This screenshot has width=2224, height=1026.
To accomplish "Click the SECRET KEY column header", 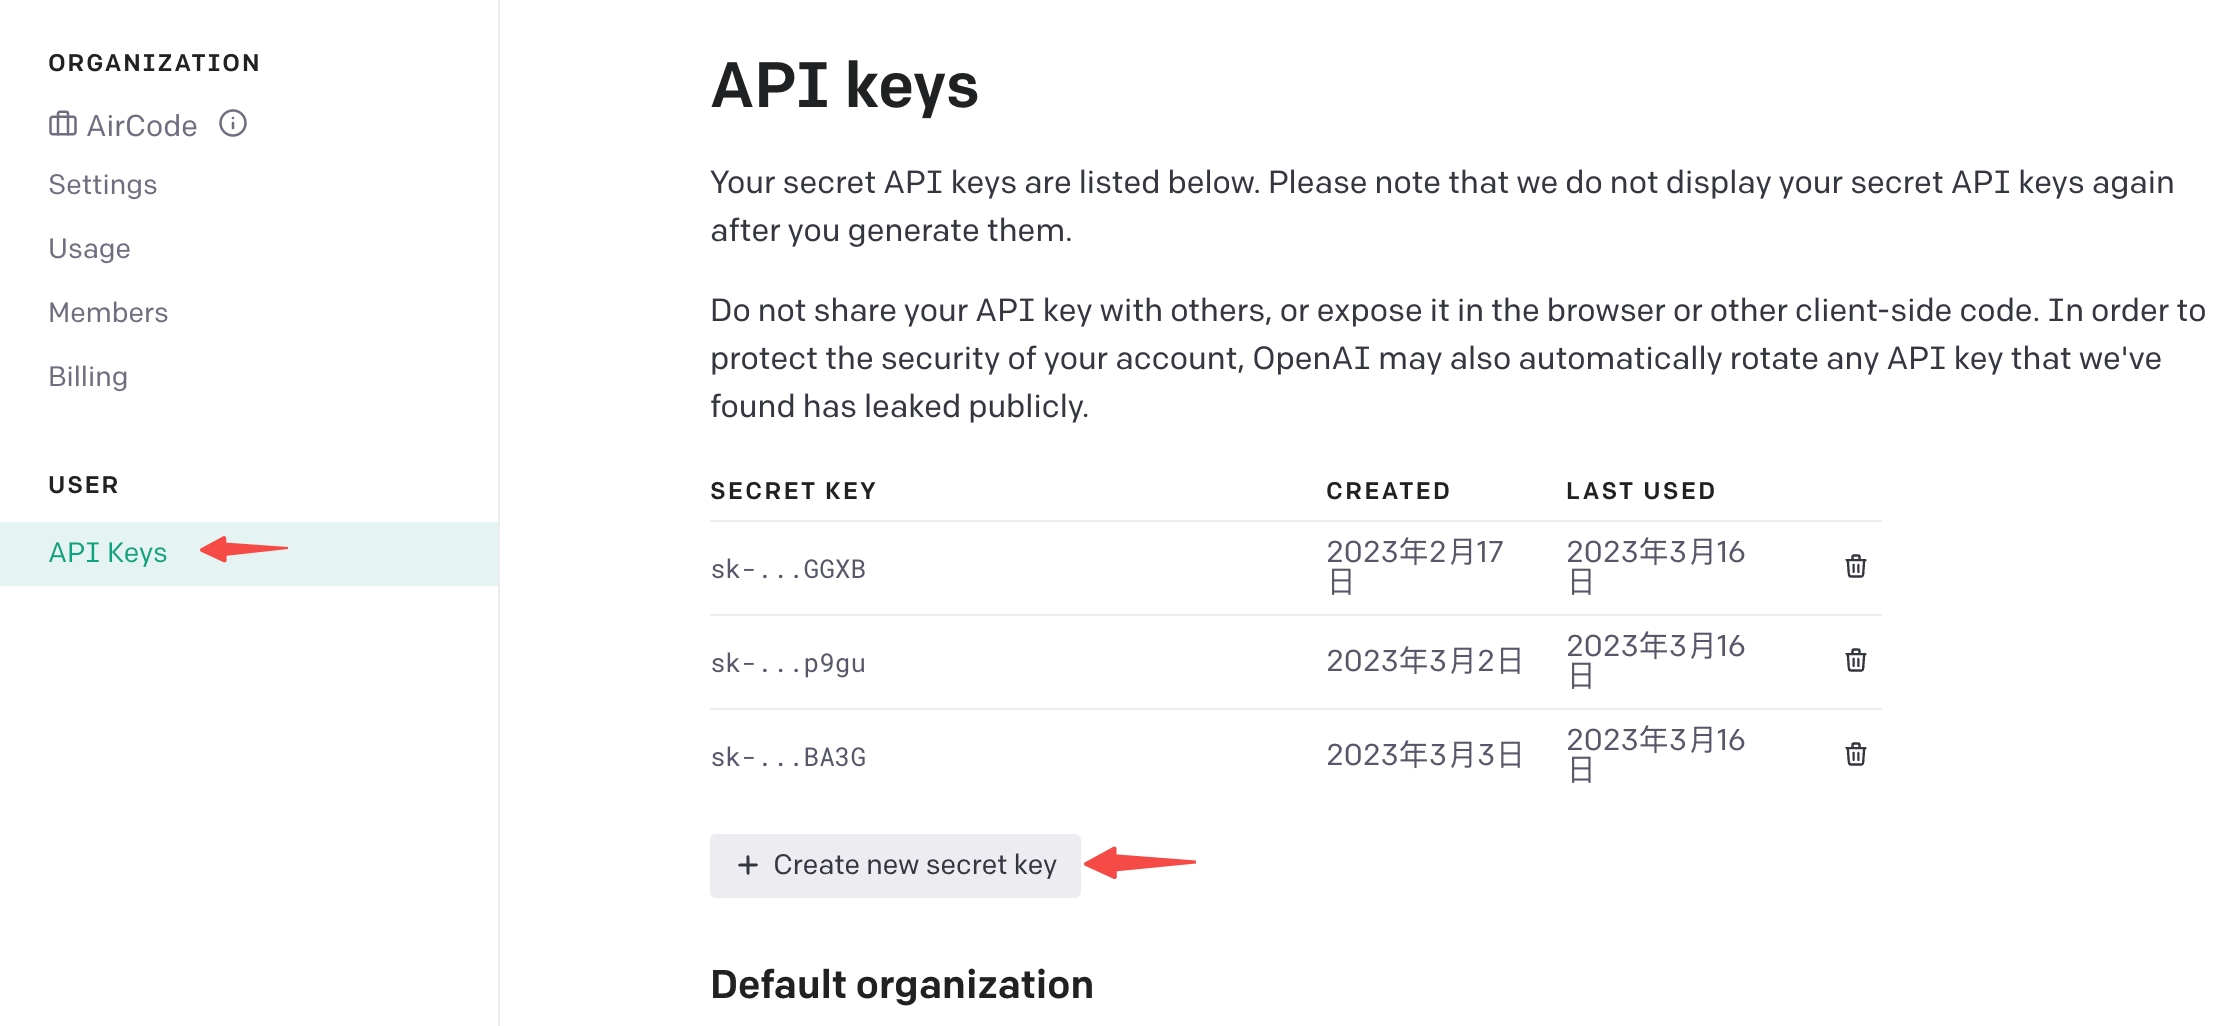I will coord(793,491).
